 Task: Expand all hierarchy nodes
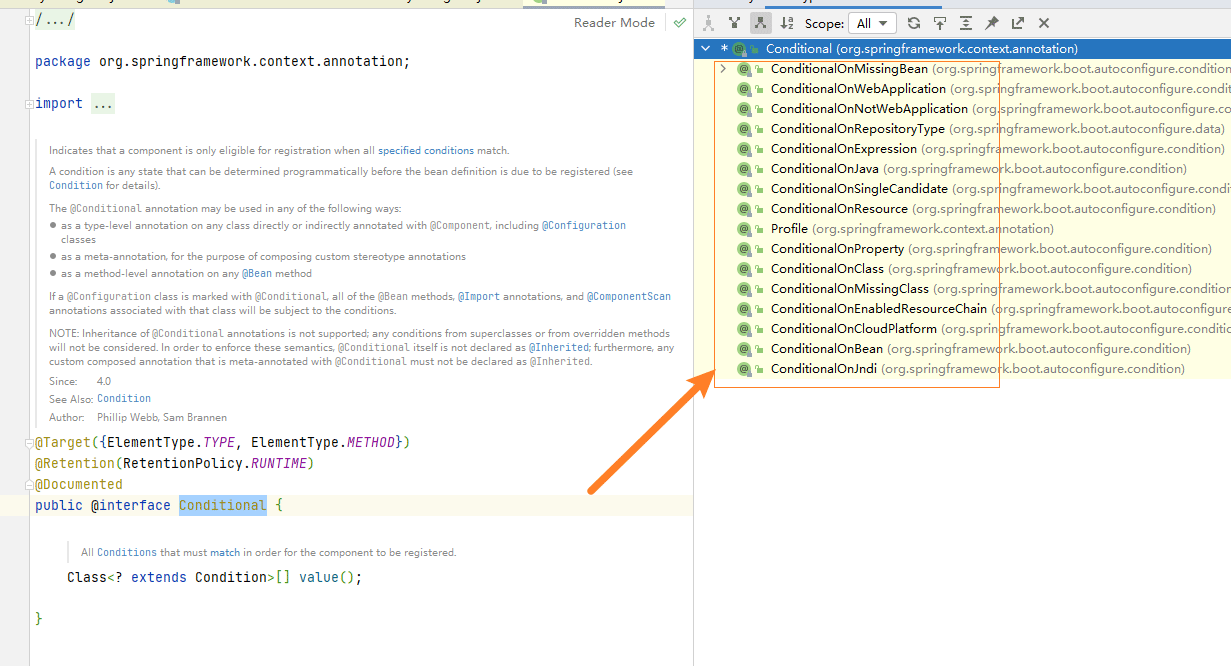click(x=966, y=23)
